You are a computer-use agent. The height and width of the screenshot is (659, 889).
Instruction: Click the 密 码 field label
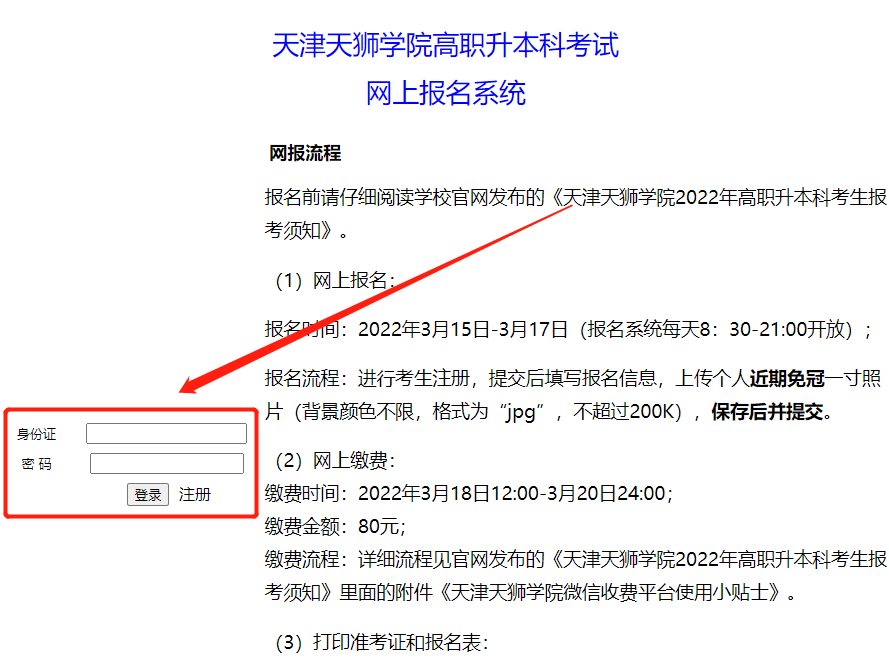tap(37, 464)
